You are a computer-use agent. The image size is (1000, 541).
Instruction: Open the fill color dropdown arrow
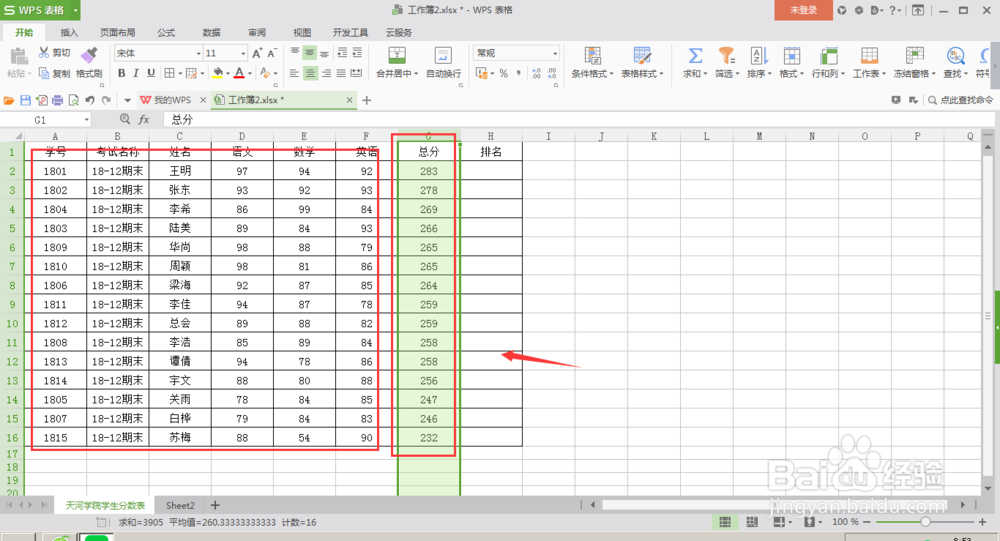(228, 74)
